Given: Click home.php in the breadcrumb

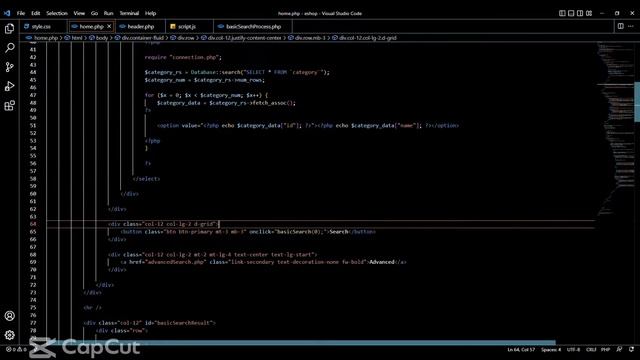Looking at the screenshot, I should click(46, 38).
